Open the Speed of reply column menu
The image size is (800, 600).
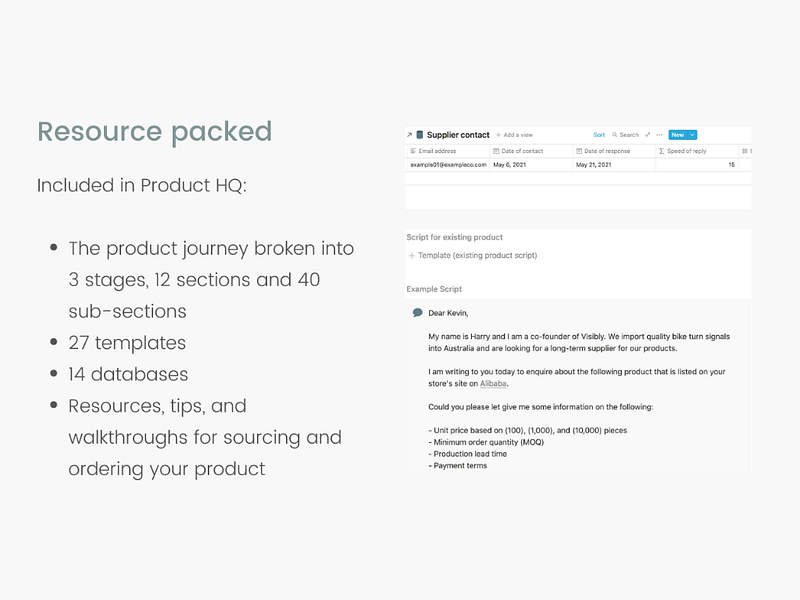686,151
